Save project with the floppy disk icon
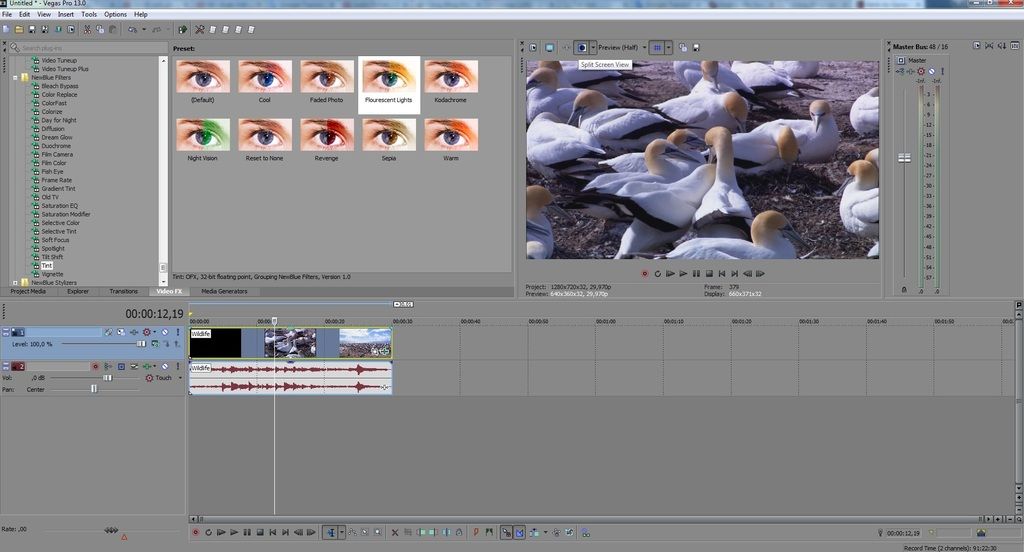1024x552 pixels. (x=32, y=29)
